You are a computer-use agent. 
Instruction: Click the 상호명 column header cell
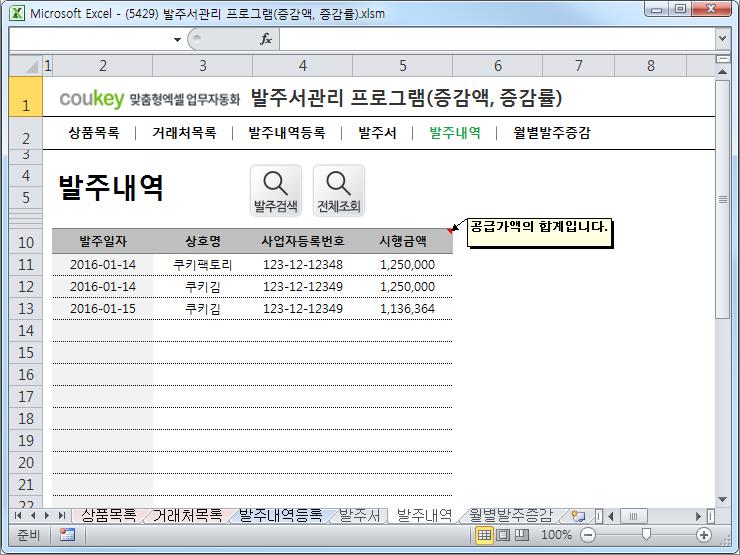click(203, 242)
